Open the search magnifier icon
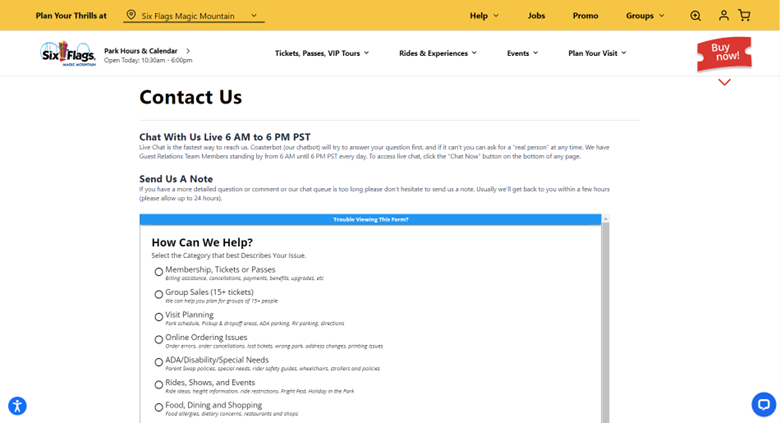Image resolution: width=780 pixels, height=423 pixels. 695,16
